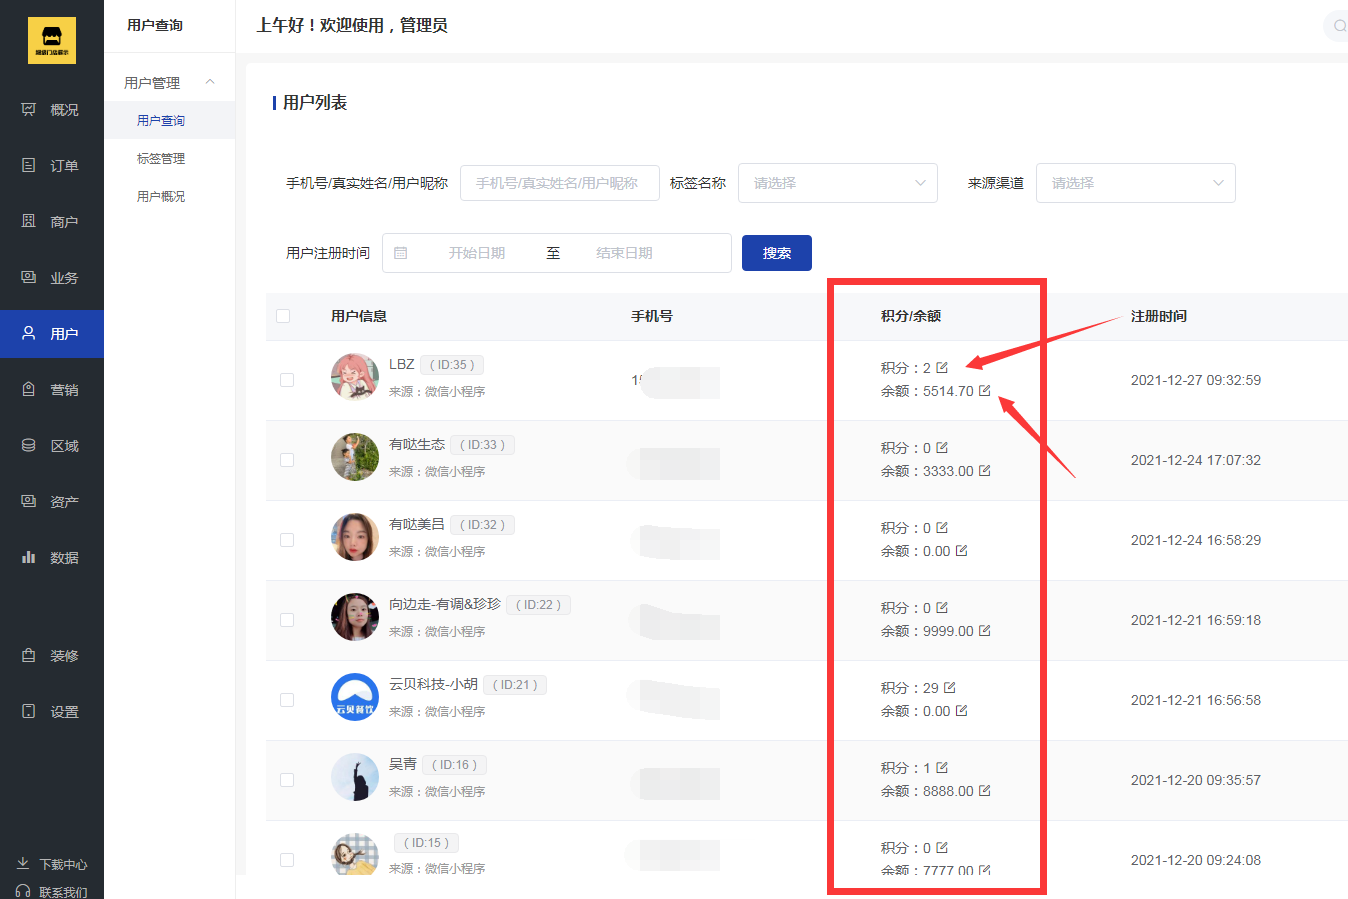Focus the 手机号/真实姓名/用户昵称 input field
The width and height of the screenshot is (1348, 899).
tap(560, 183)
